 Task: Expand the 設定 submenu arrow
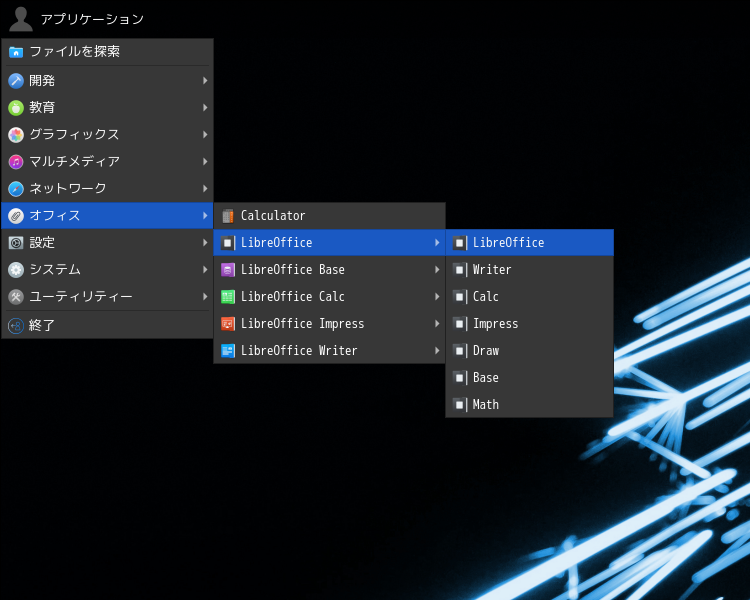205,243
